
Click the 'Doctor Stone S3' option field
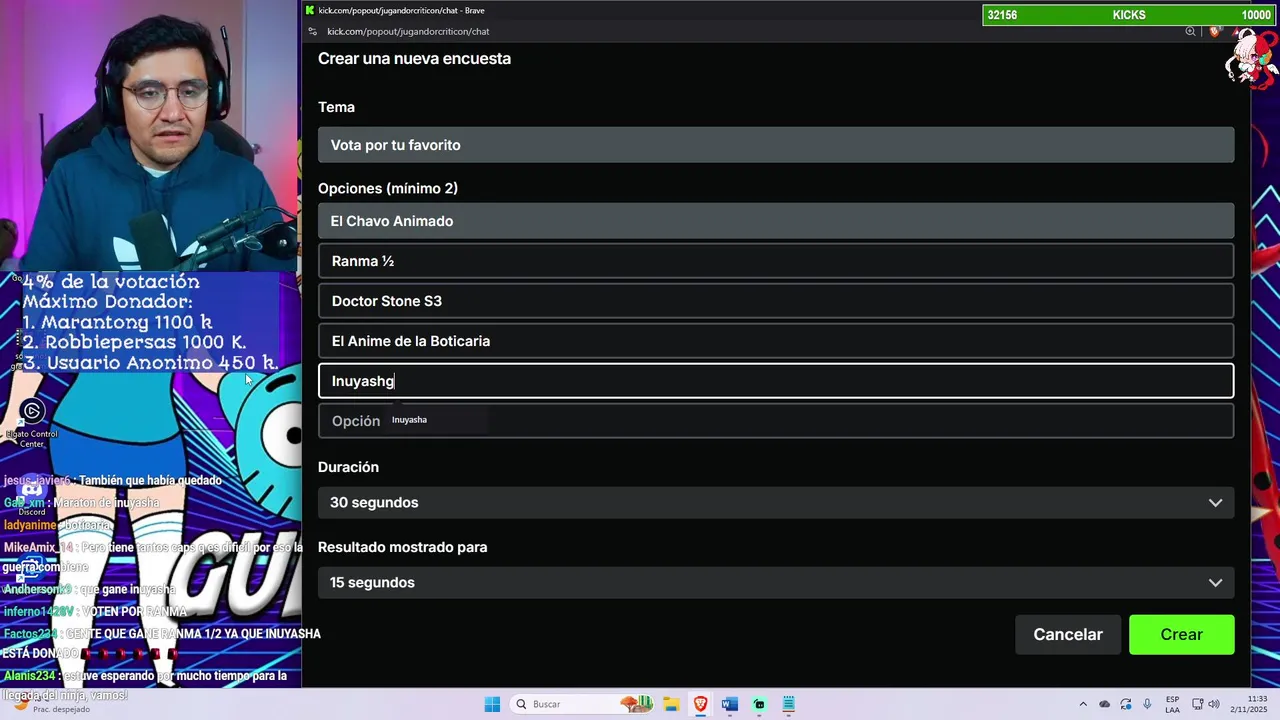pyautogui.click(x=776, y=301)
